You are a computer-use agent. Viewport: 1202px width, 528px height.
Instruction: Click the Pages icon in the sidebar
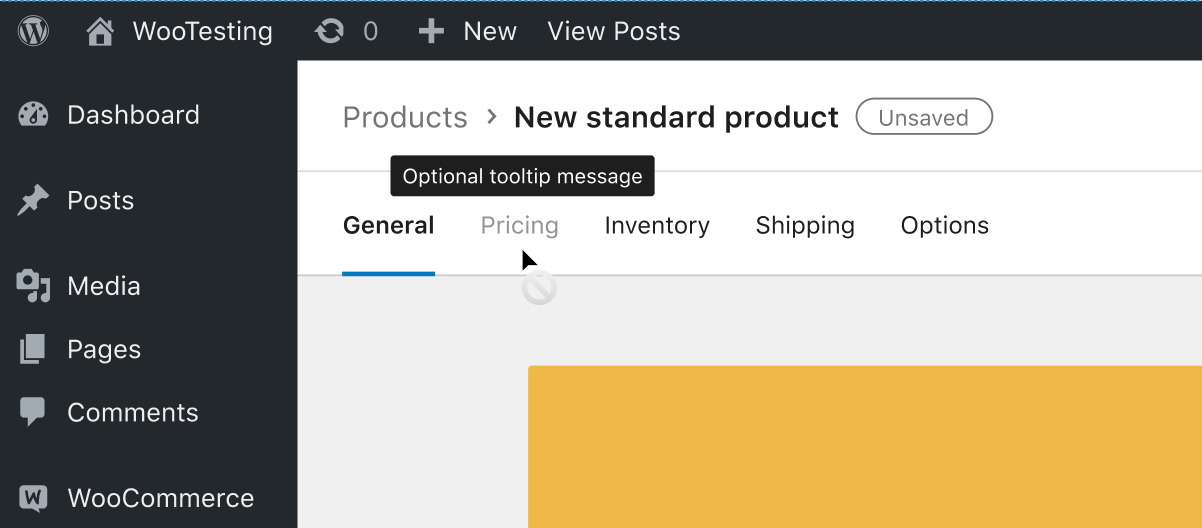33,349
